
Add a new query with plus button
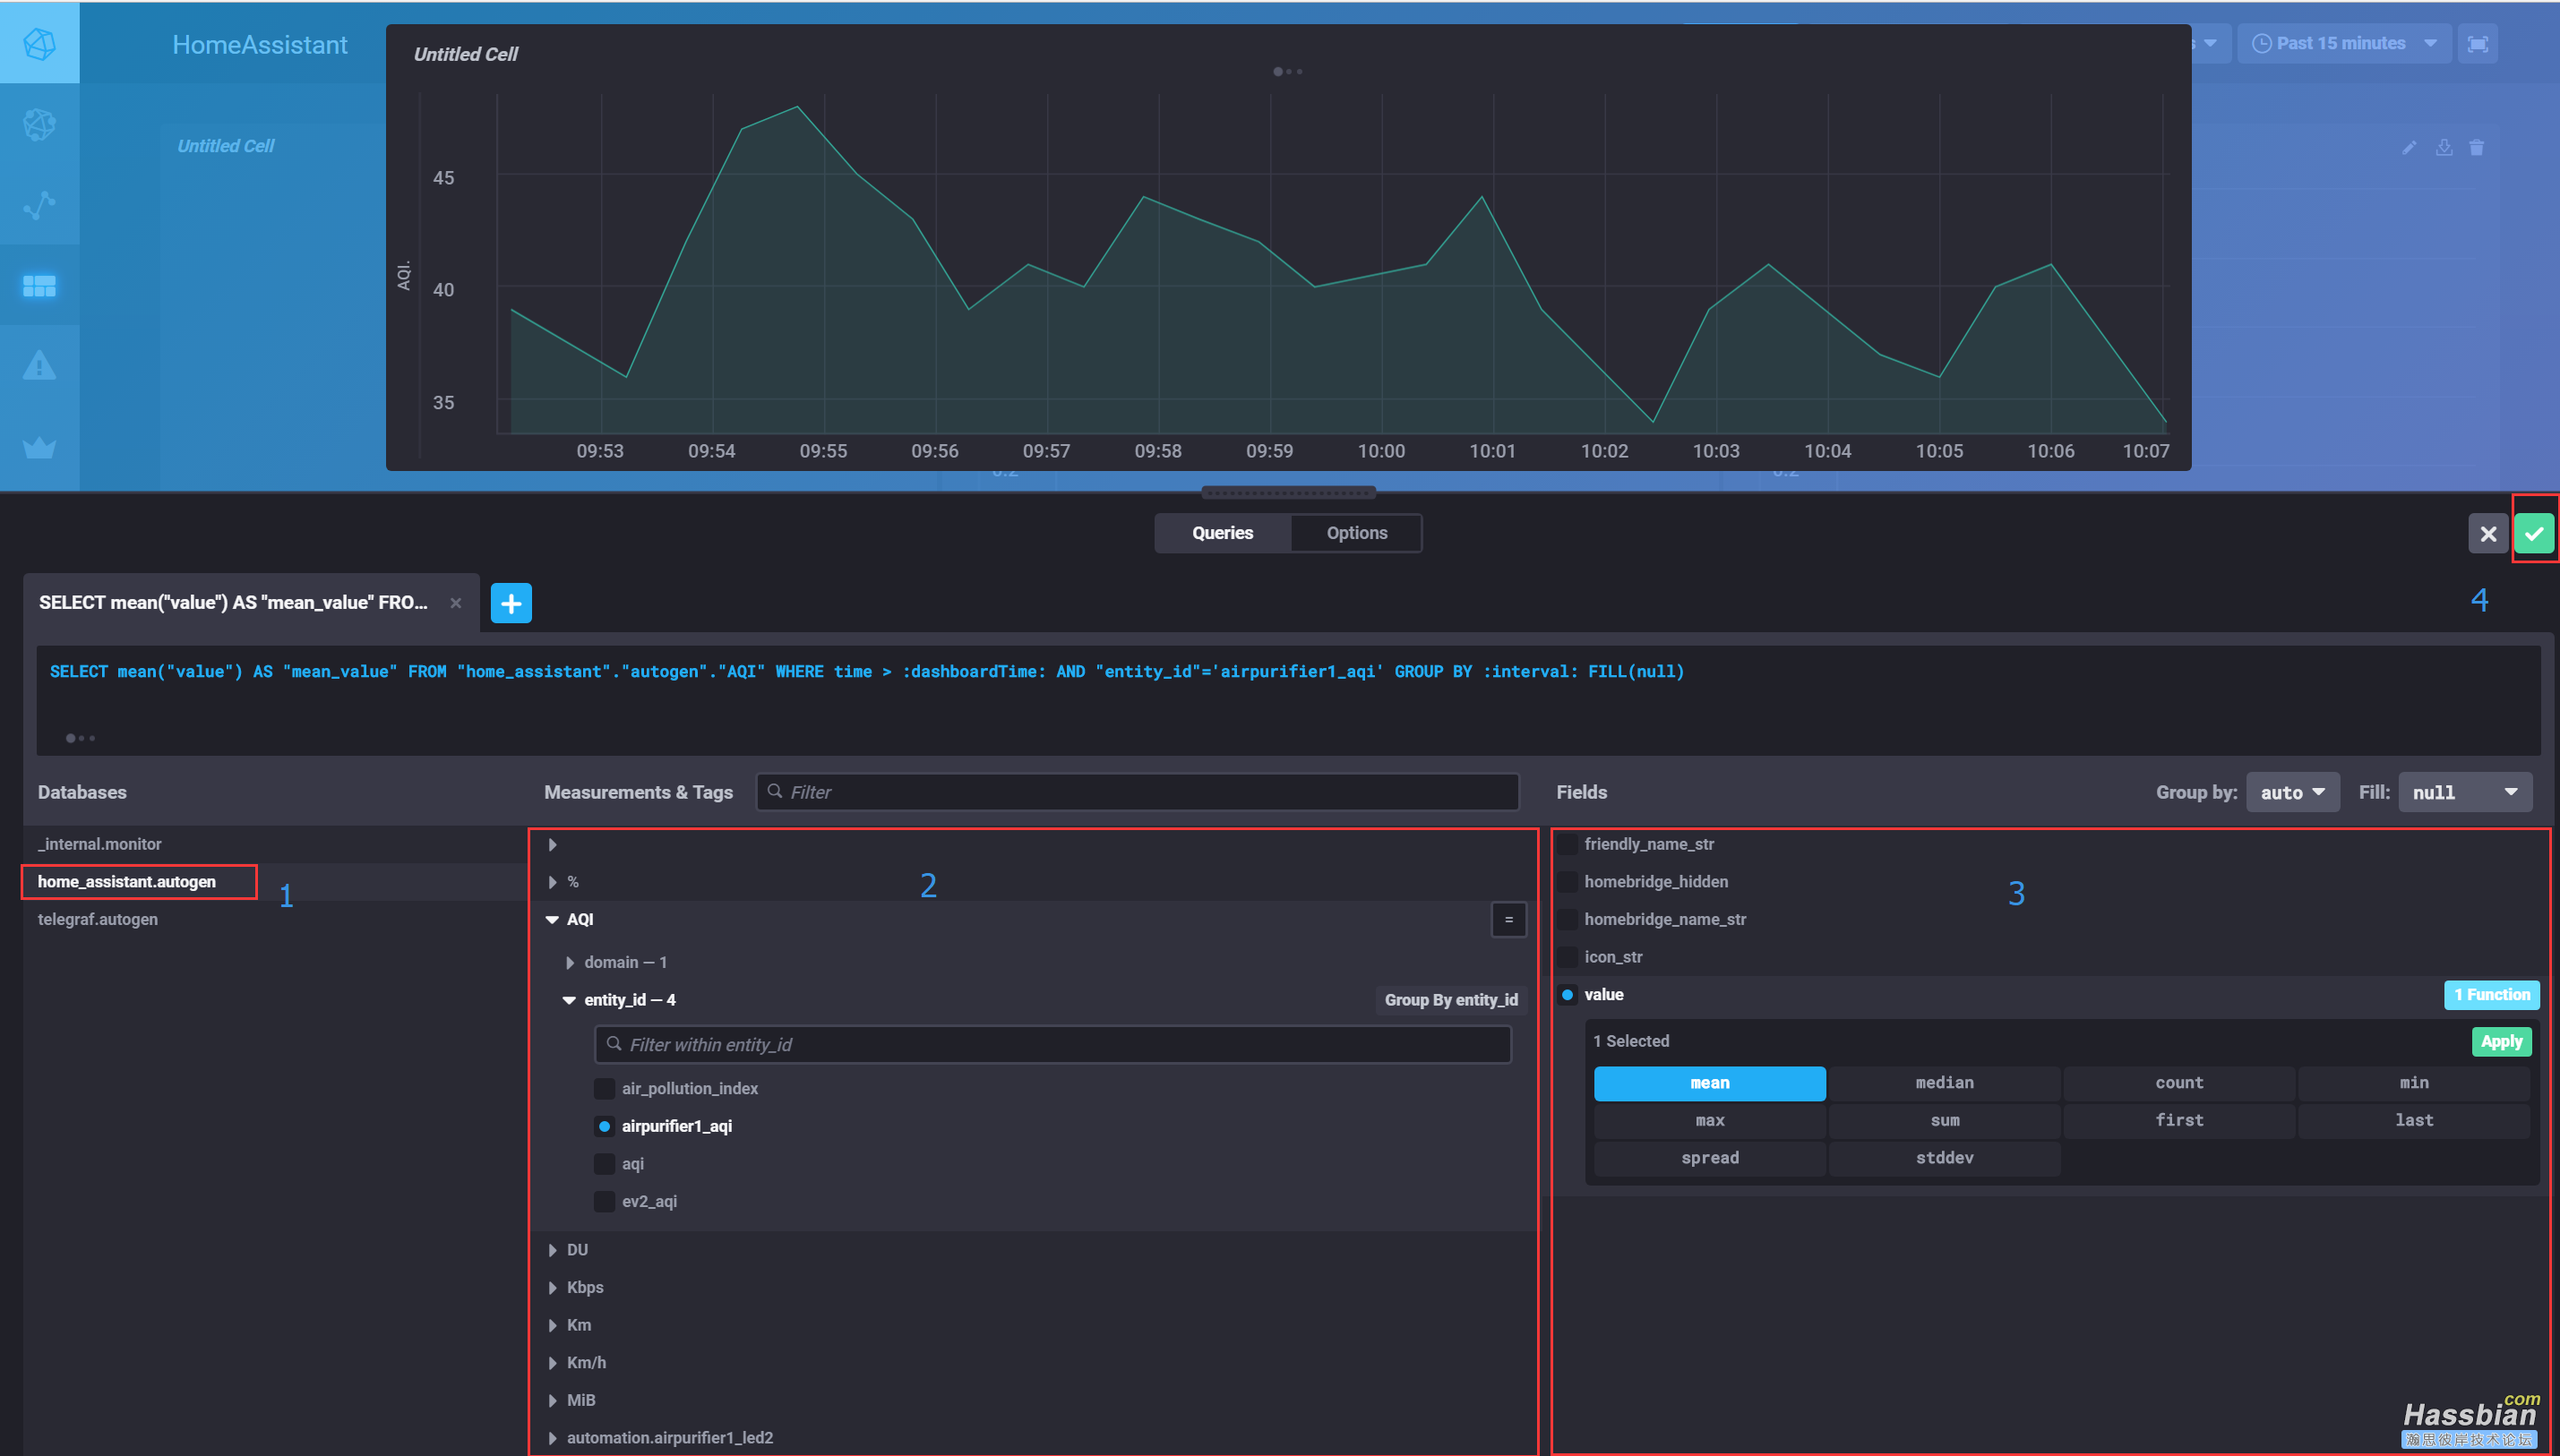pos(511,603)
